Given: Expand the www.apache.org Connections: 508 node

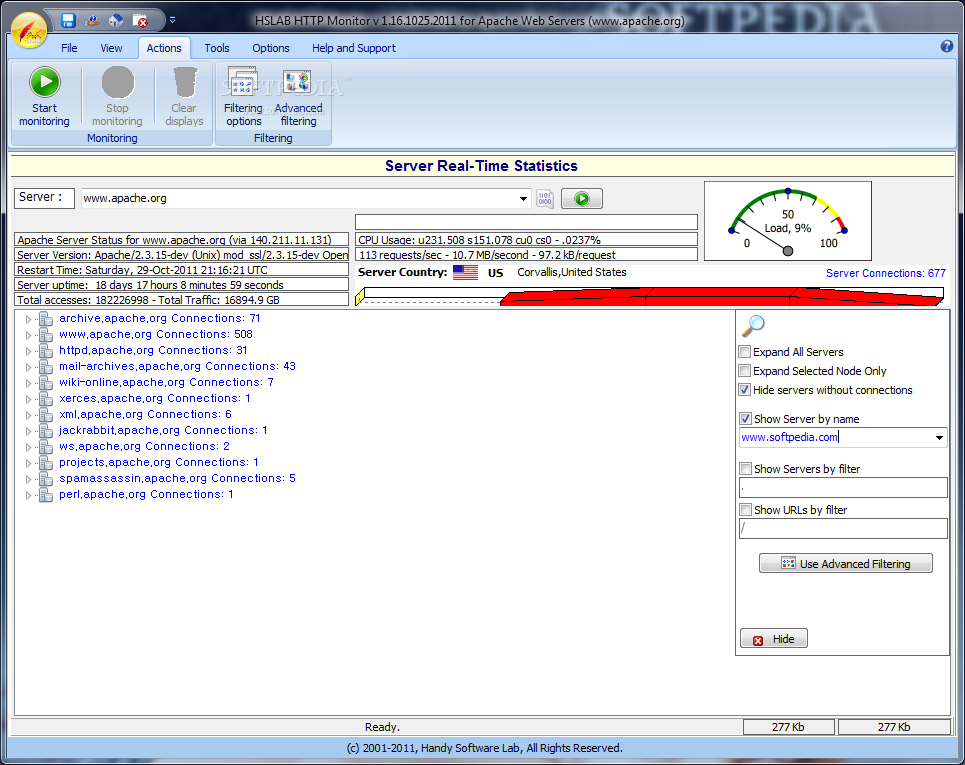Looking at the screenshot, I should pos(28,335).
